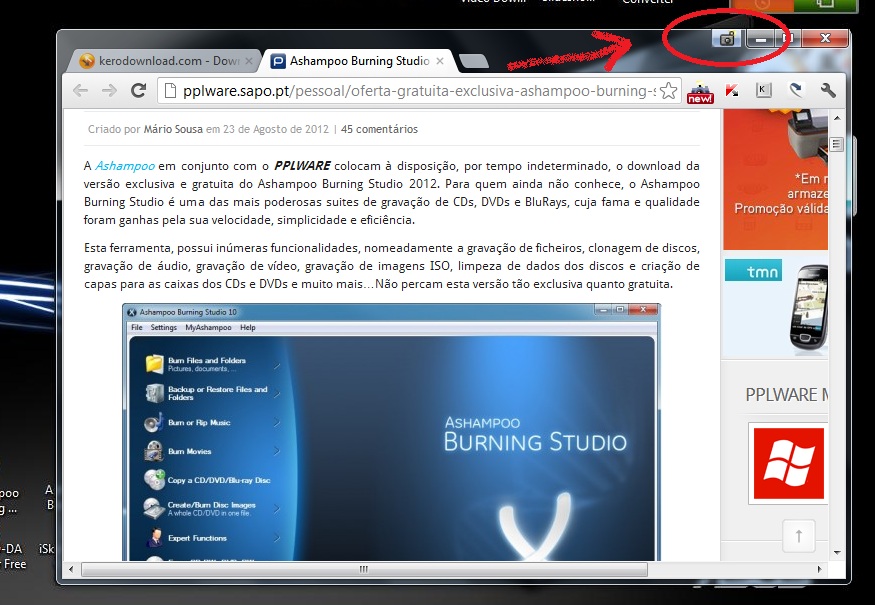Close the kerodownload.com tab
Image resolution: width=875 pixels, height=605 pixels.
click(x=249, y=61)
